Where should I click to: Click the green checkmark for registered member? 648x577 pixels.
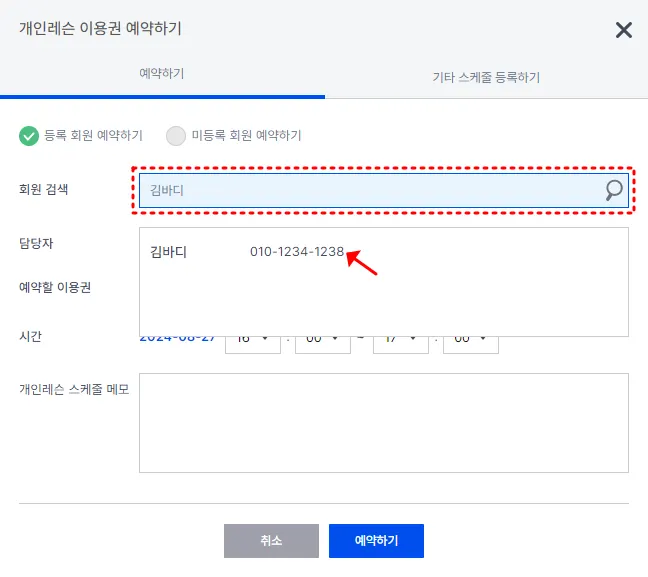coord(29,136)
